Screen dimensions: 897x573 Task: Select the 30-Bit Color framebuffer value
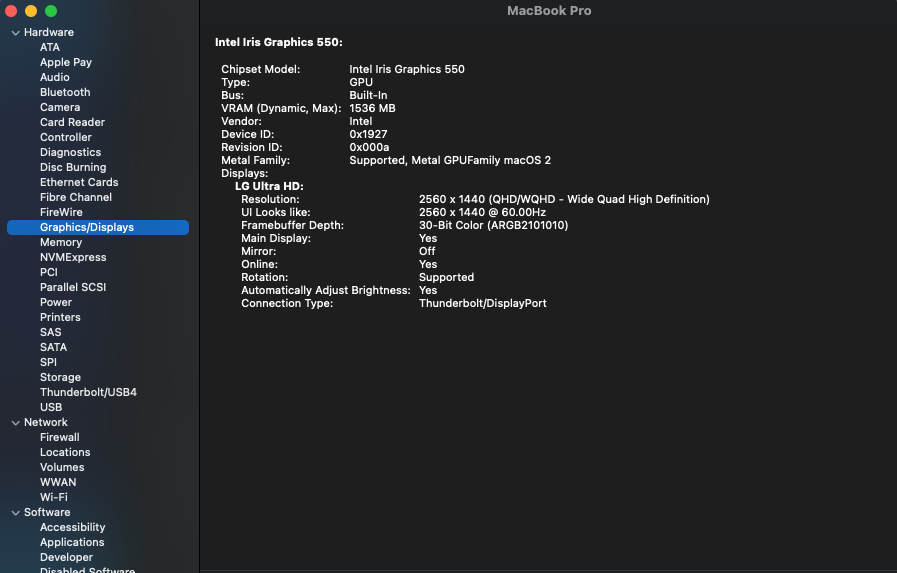coord(493,225)
